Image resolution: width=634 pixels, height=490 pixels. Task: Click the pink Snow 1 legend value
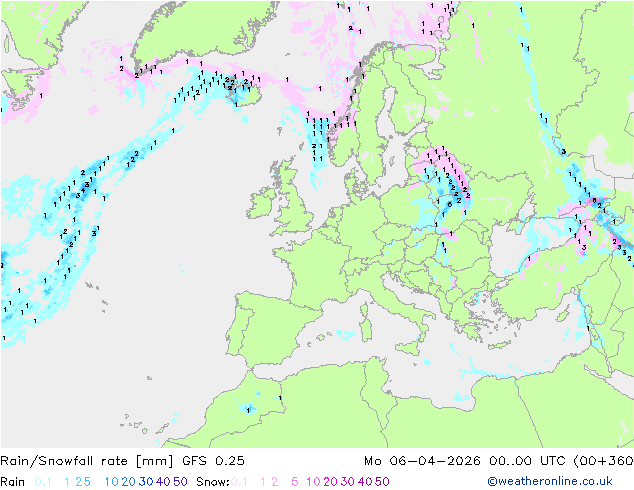263,482
